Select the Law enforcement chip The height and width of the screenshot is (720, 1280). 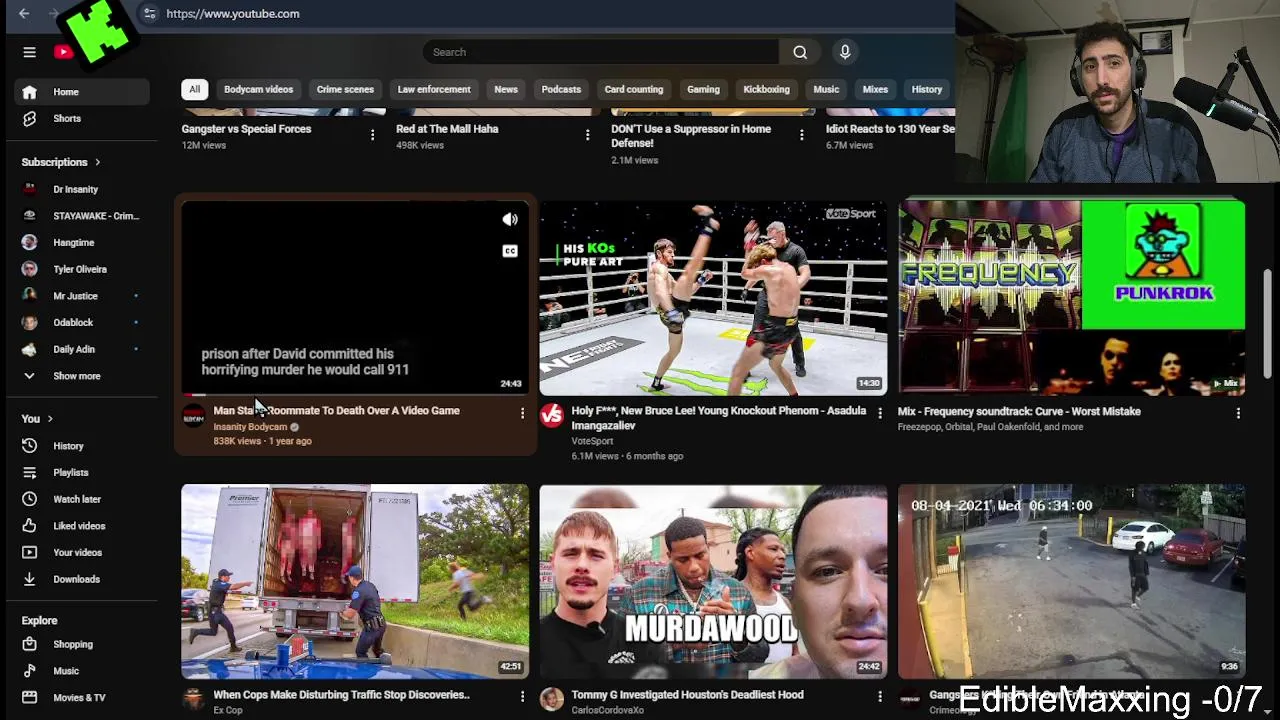point(434,89)
